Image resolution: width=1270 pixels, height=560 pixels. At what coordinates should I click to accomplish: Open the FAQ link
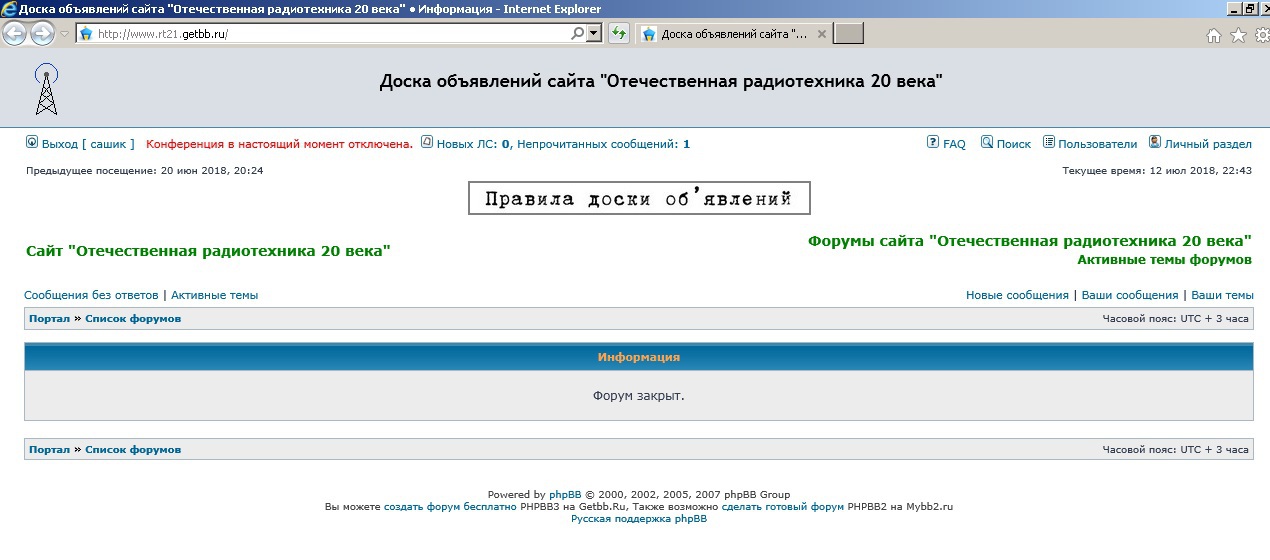pyautogui.click(x=954, y=144)
